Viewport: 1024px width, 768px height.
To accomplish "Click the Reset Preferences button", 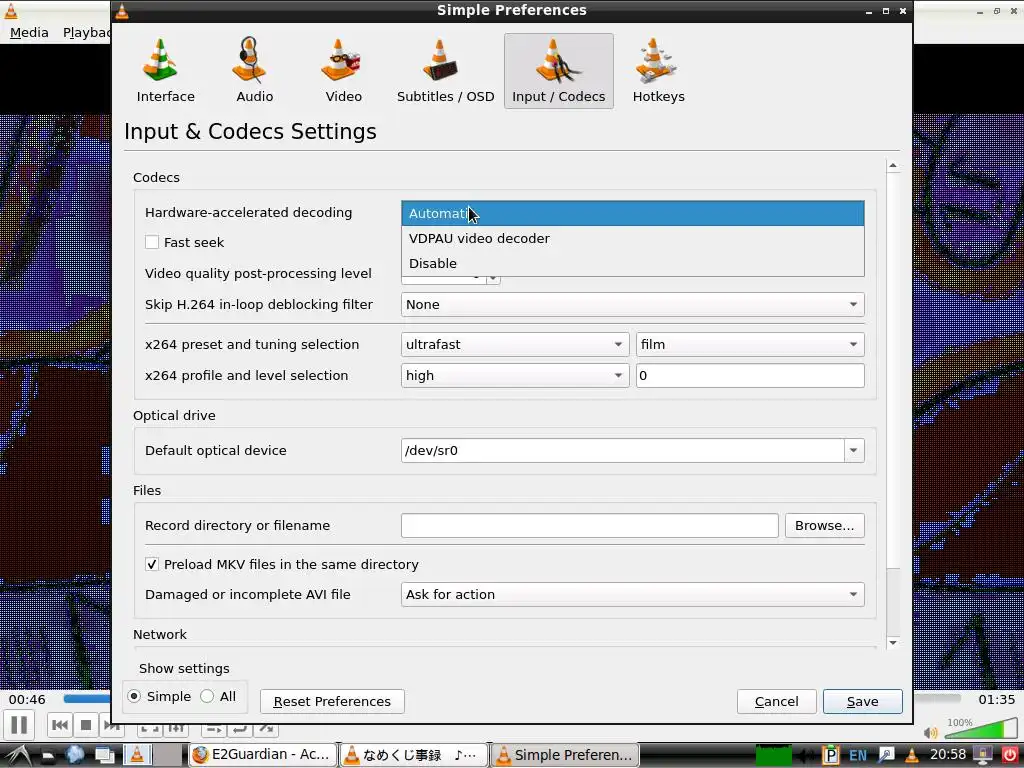I will (x=332, y=701).
